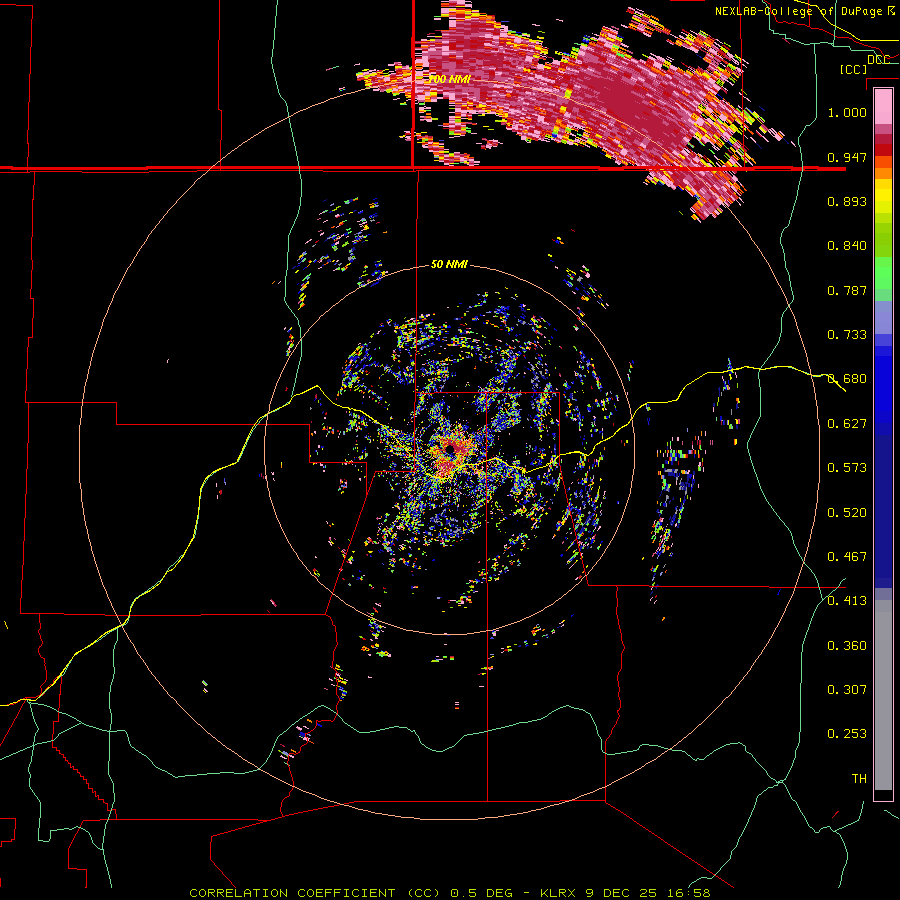
Task: Click the 0.307 scale label
Action: point(847,690)
